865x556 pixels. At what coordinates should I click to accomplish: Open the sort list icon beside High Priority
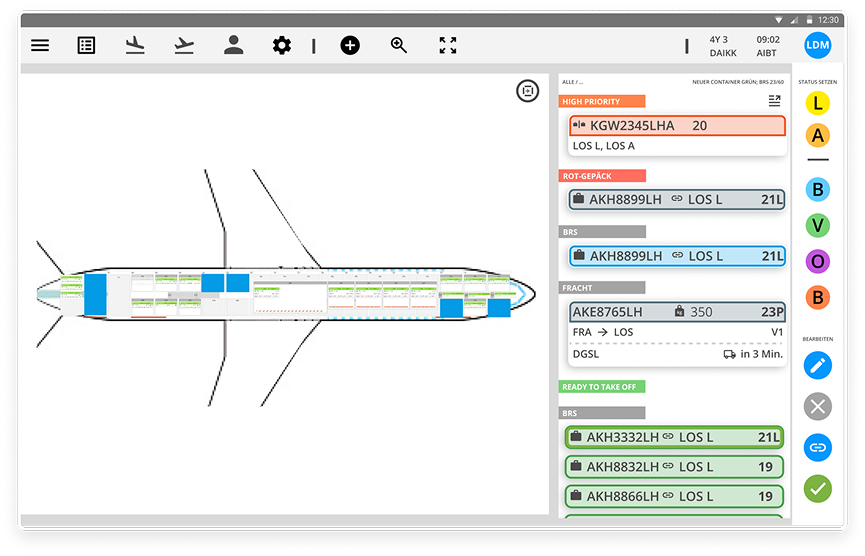pyautogui.click(x=774, y=101)
